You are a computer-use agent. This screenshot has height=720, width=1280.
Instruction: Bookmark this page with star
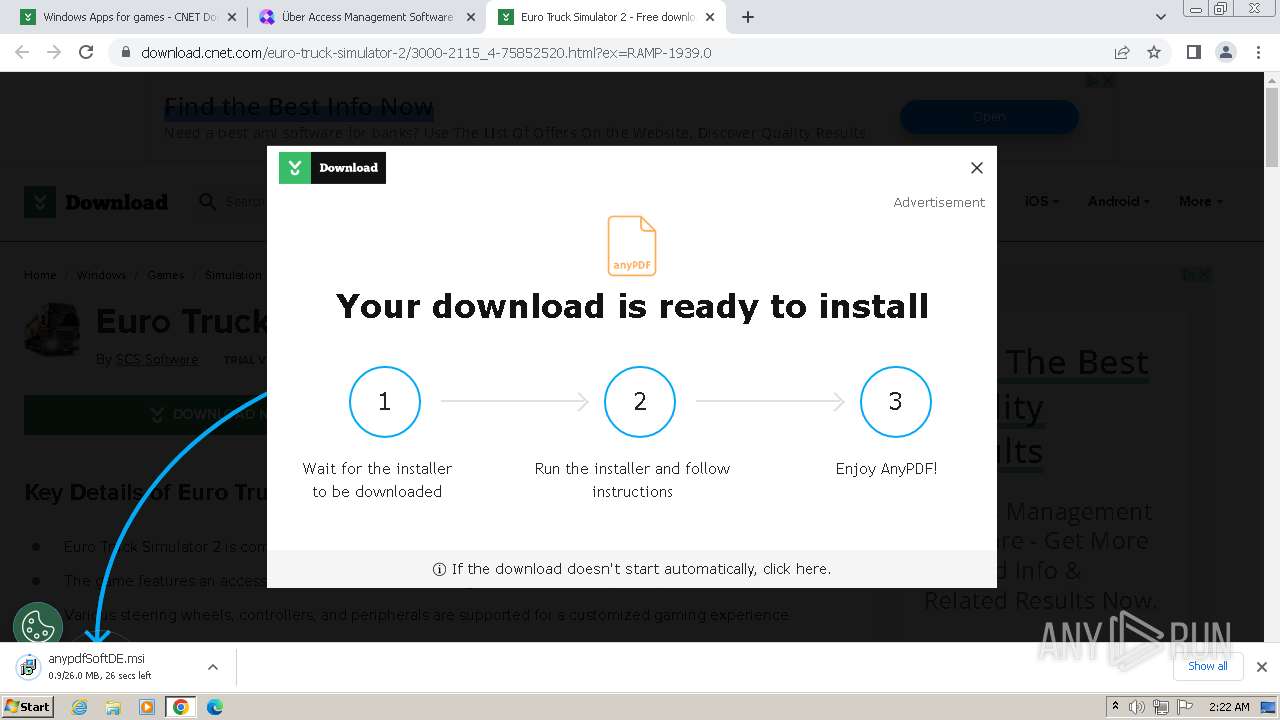1154,52
